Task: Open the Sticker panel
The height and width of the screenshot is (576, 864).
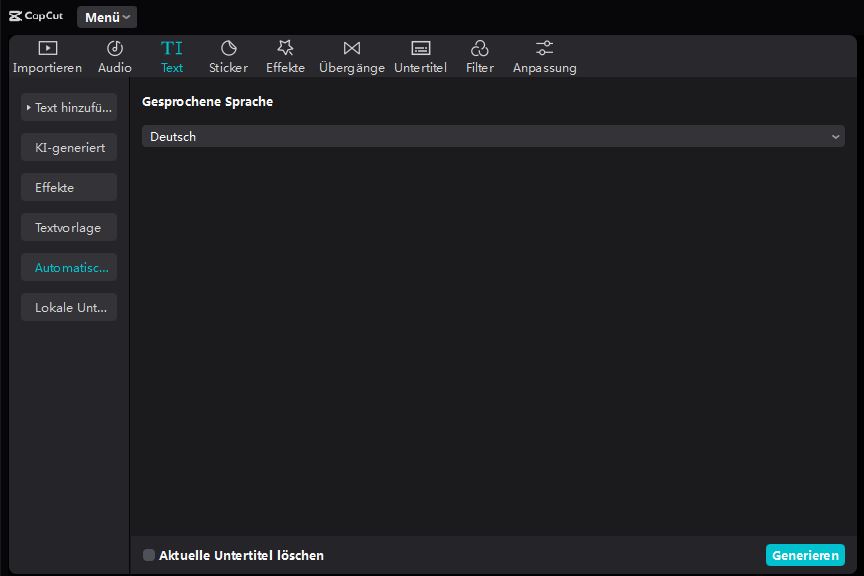Action: click(x=228, y=48)
